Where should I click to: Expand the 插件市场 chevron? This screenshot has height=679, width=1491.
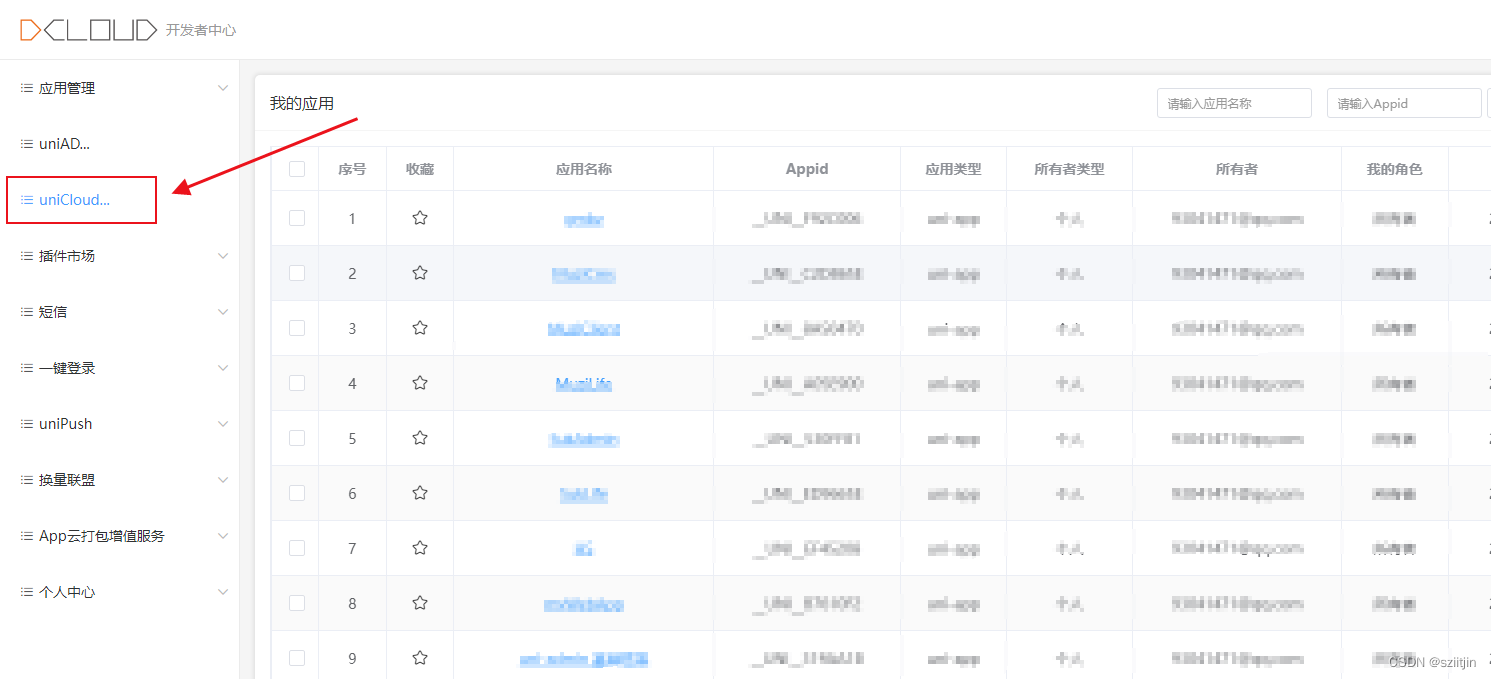pos(223,256)
